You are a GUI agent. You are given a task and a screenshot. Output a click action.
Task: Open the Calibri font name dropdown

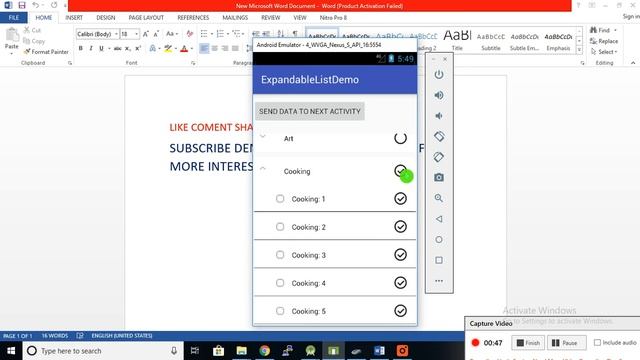click(116, 34)
